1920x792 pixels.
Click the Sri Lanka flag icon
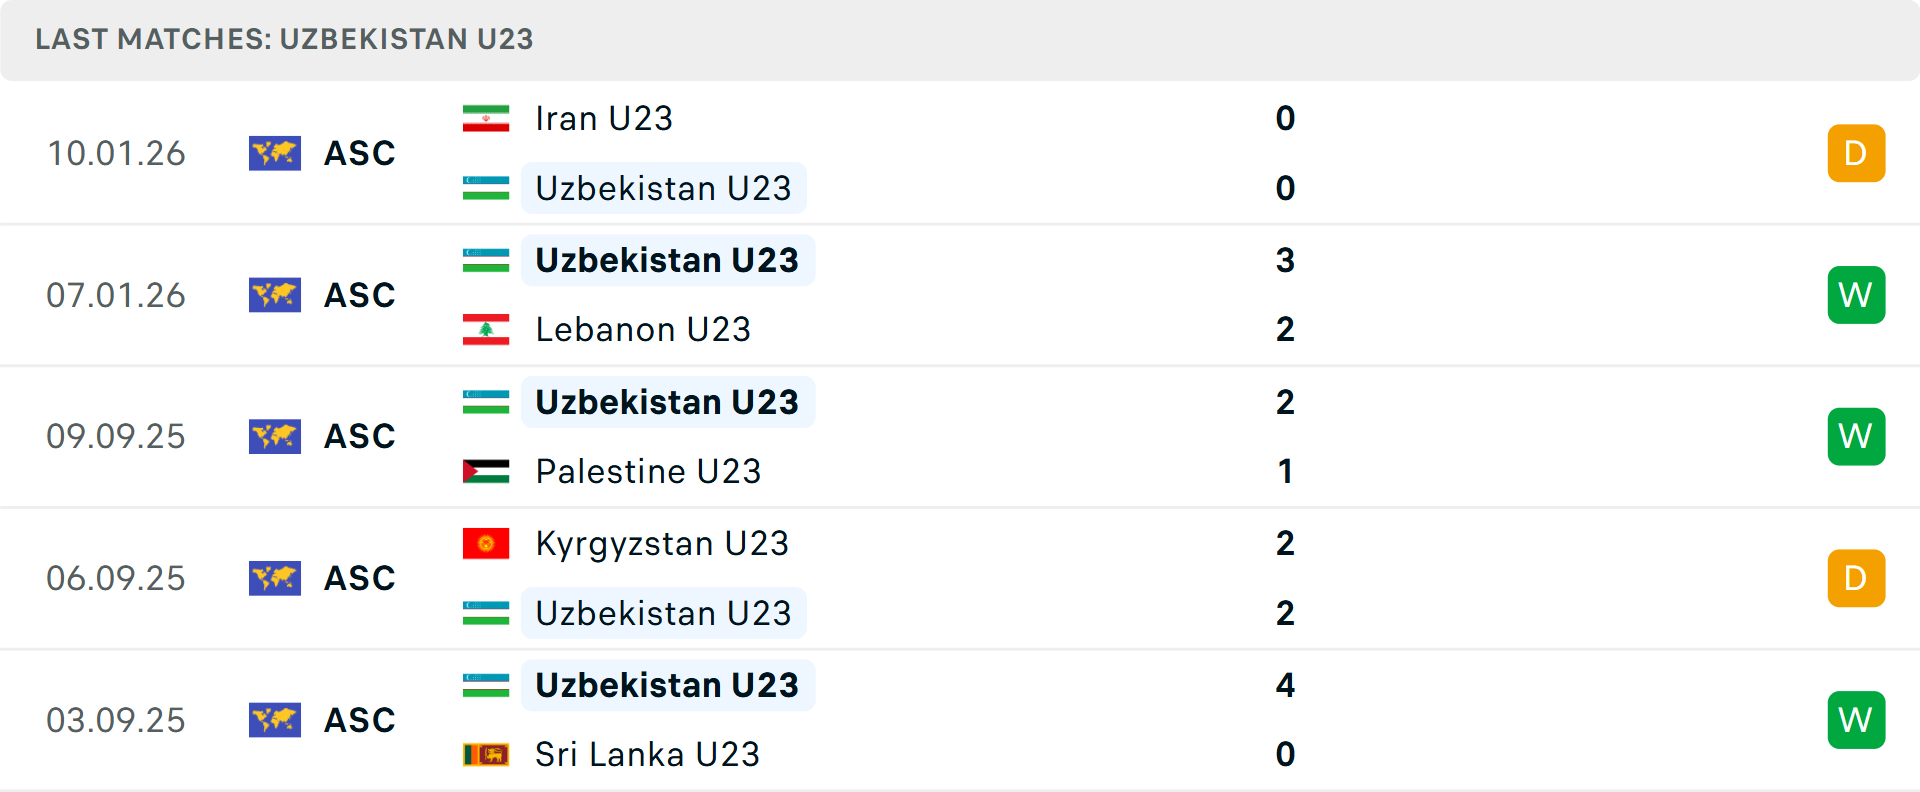(x=486, y=755)
